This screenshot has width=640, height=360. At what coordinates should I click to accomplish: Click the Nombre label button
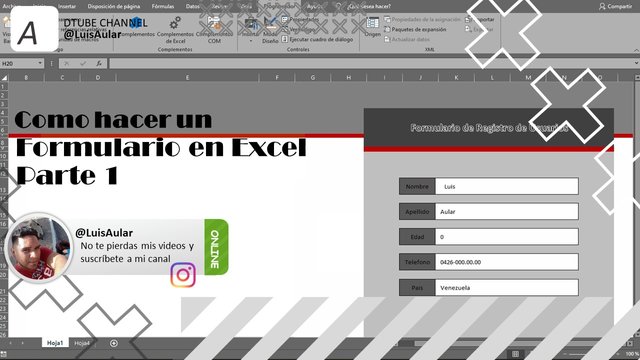coord(417,186)
